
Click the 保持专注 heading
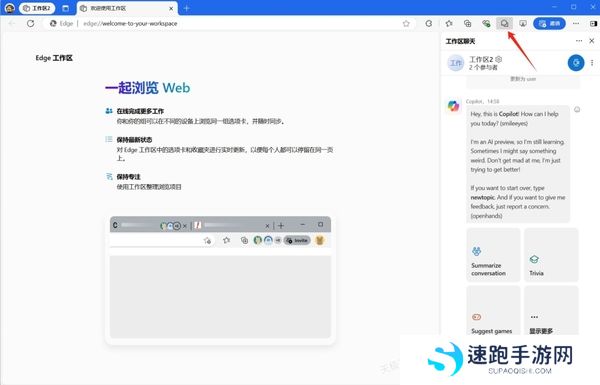point(129,177)
